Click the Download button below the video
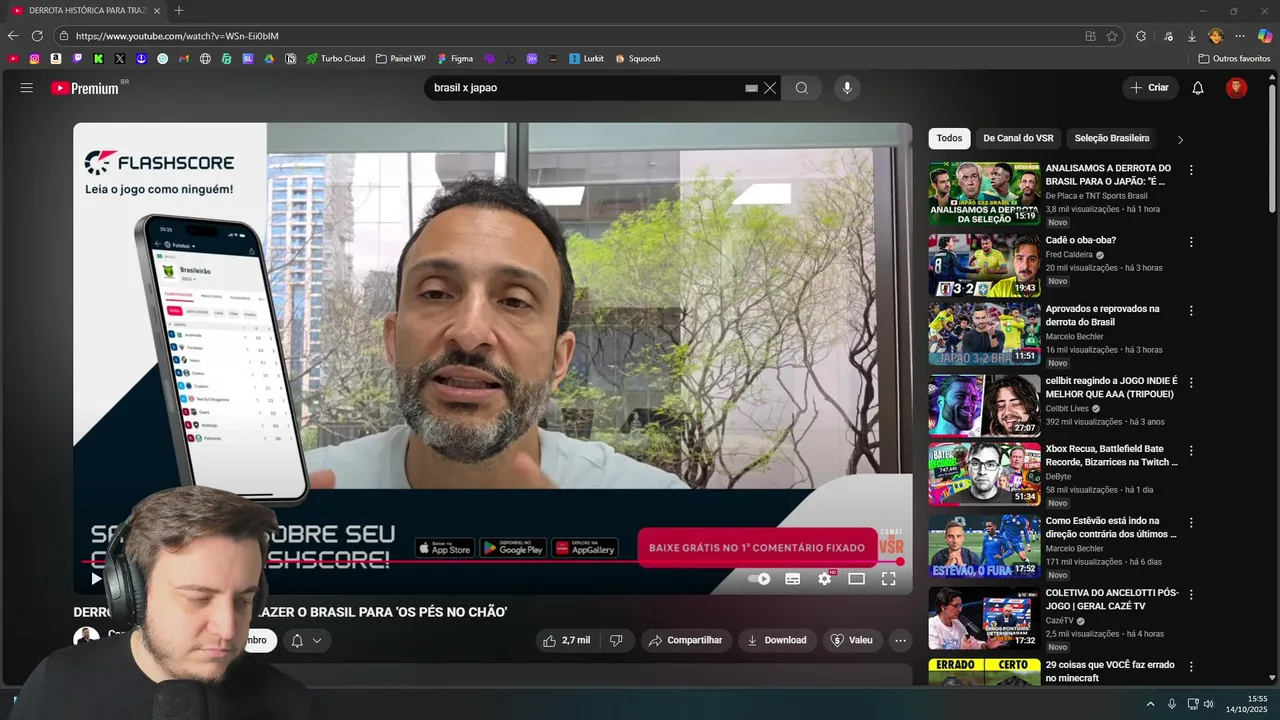Screen dimensions: 1280x720 (777, 640)
